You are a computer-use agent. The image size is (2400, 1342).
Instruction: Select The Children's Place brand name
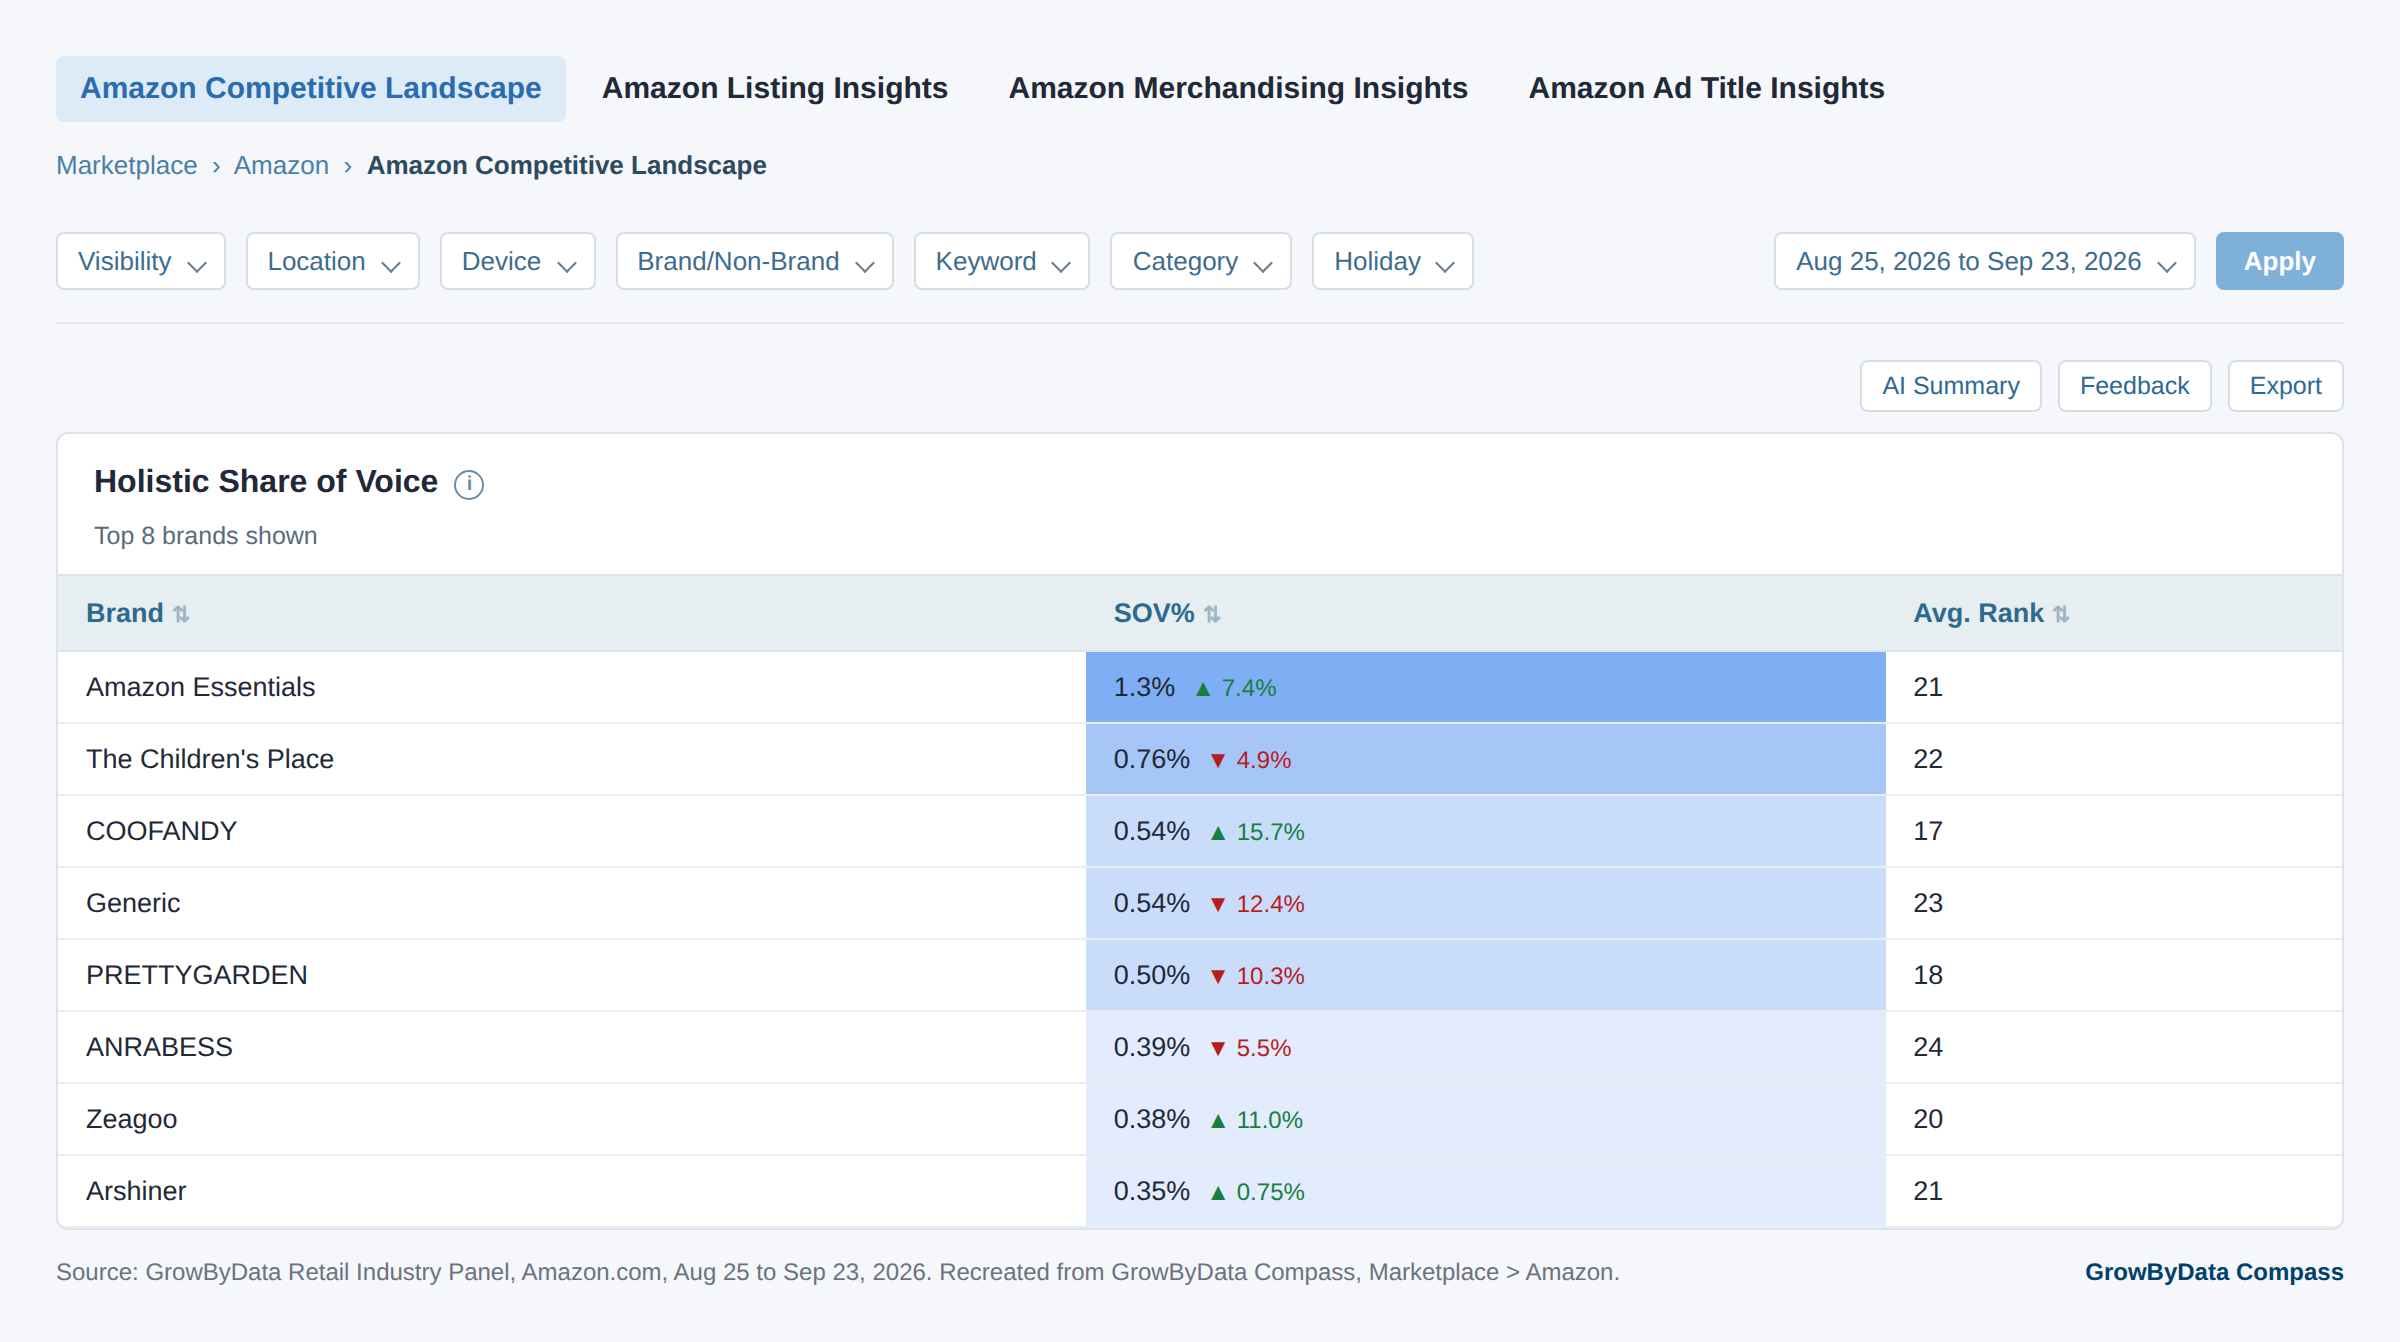point(210,759)
